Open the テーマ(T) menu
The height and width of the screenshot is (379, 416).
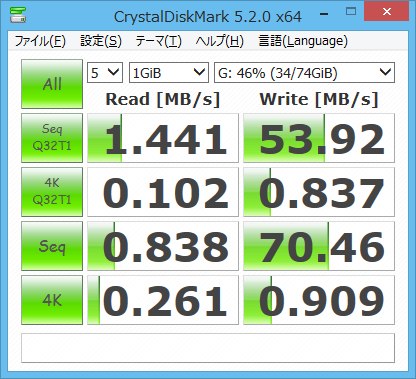click(158, 41)
